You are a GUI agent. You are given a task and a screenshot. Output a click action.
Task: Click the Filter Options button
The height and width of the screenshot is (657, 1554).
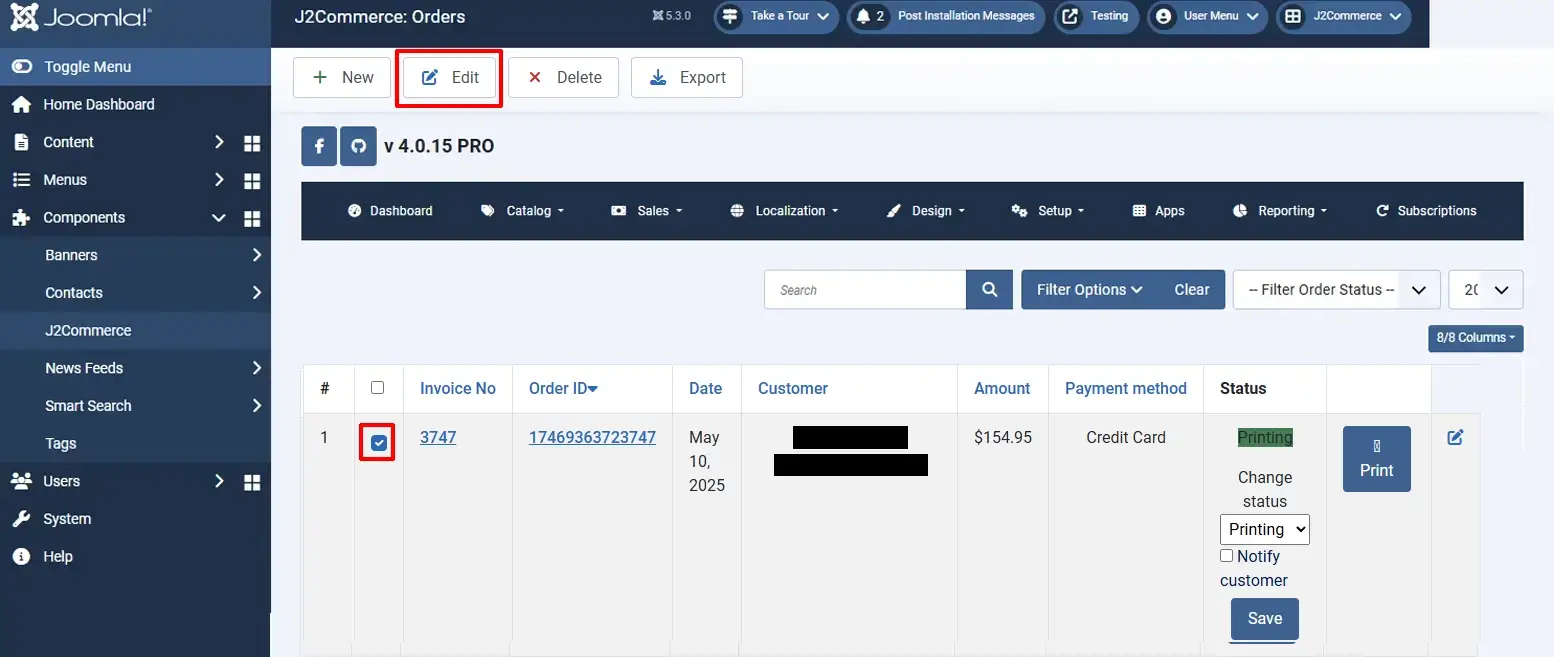1089,290
